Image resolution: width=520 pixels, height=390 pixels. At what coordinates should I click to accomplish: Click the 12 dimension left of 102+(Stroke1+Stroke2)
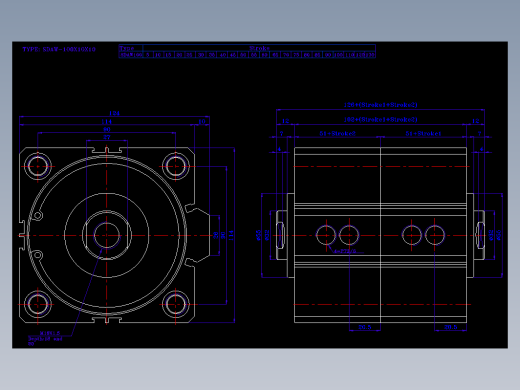tap(285, 121)
